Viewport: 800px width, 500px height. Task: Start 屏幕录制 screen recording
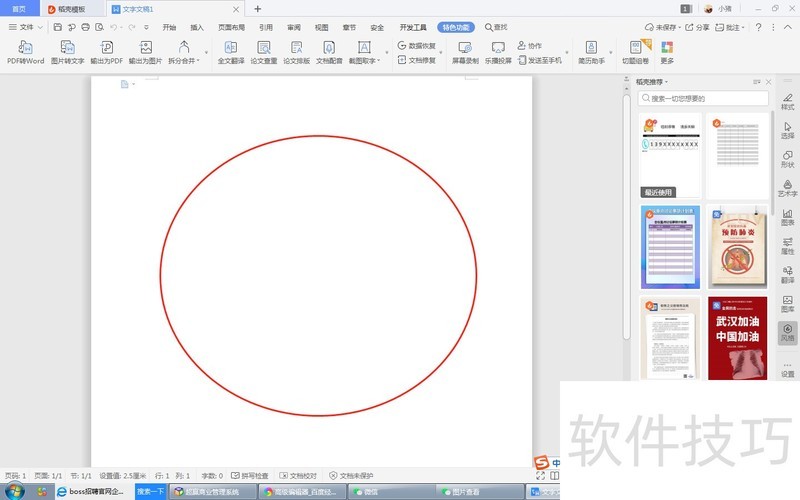tap(465, 48)
